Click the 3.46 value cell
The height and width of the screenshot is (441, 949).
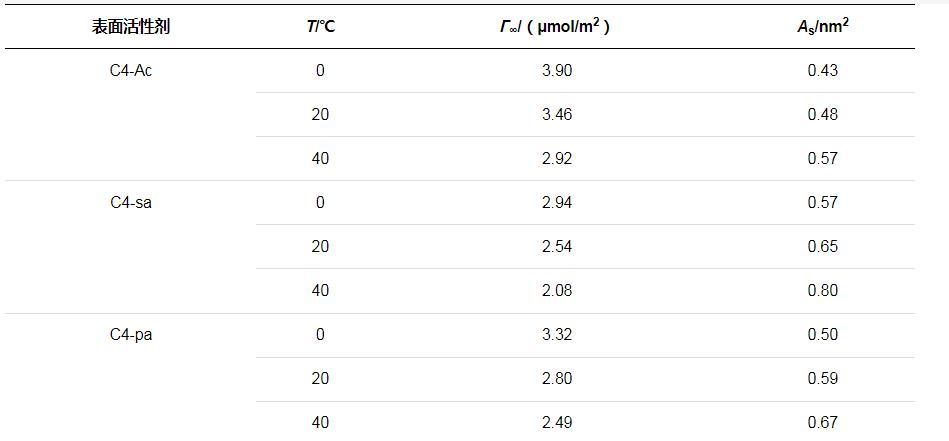(556, 115)
